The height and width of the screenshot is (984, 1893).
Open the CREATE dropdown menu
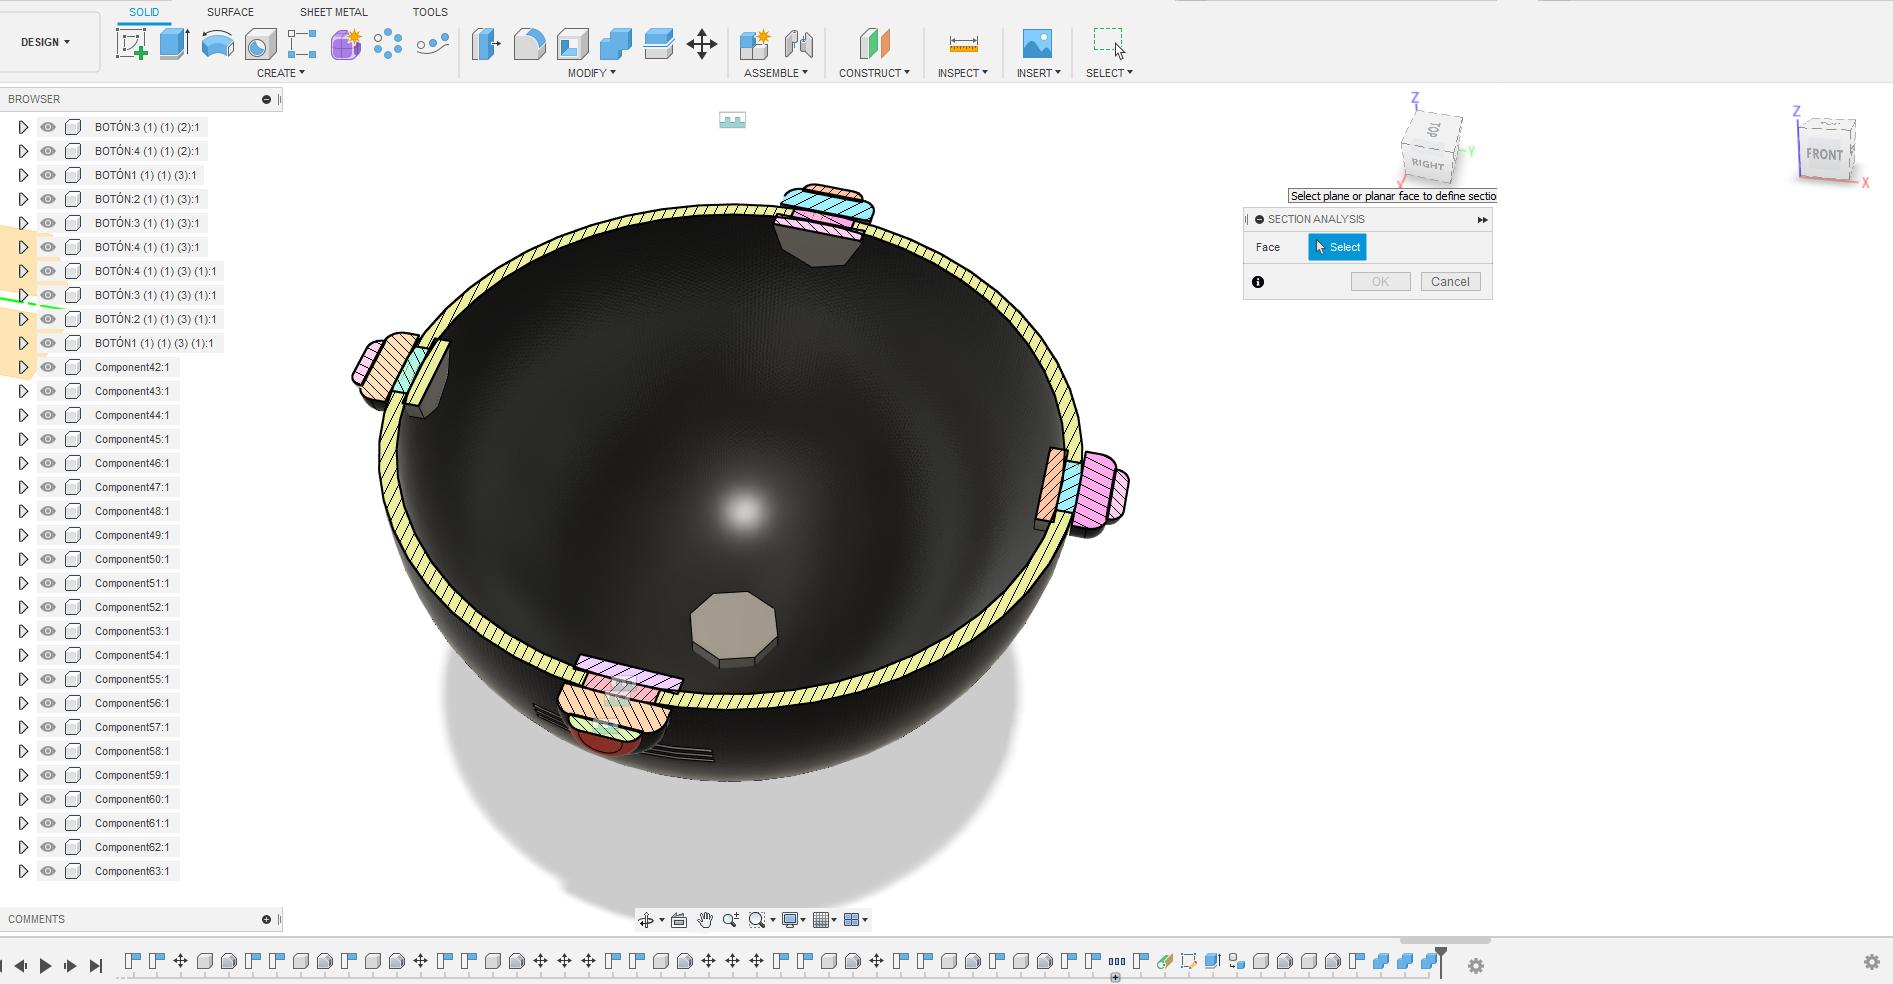pos(281,73)
